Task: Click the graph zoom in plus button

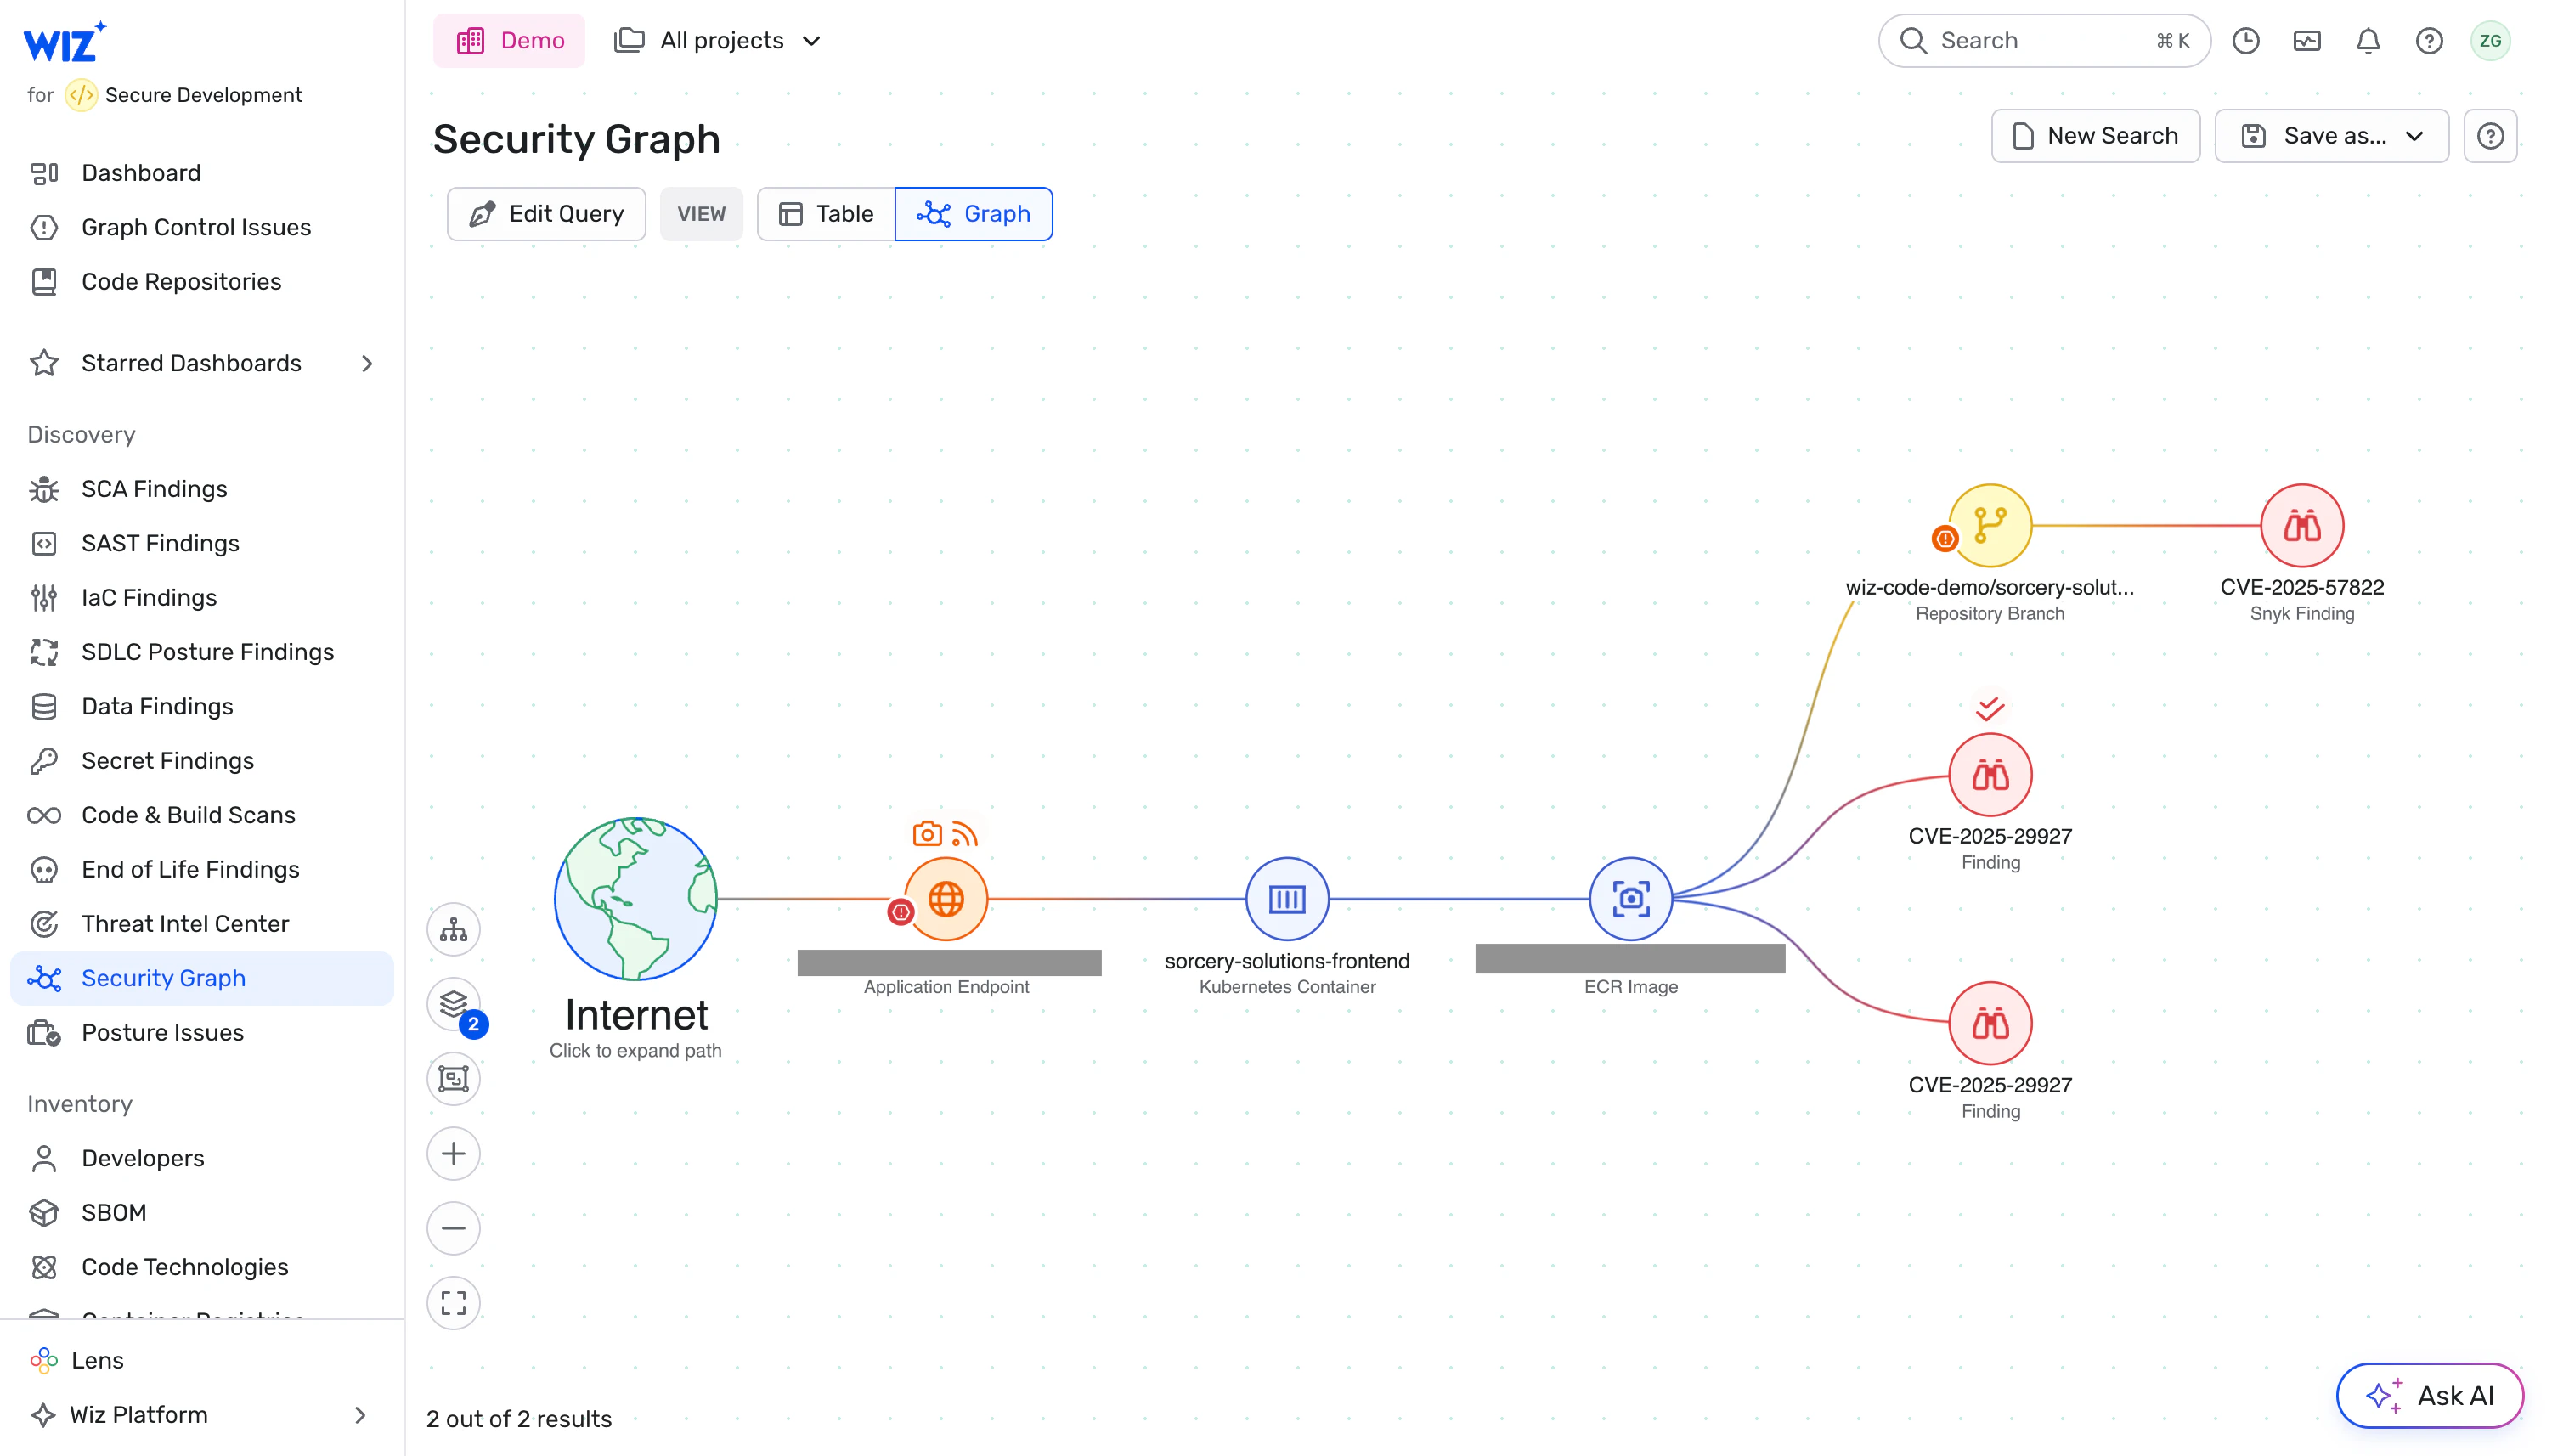Action: [453, 1154]
